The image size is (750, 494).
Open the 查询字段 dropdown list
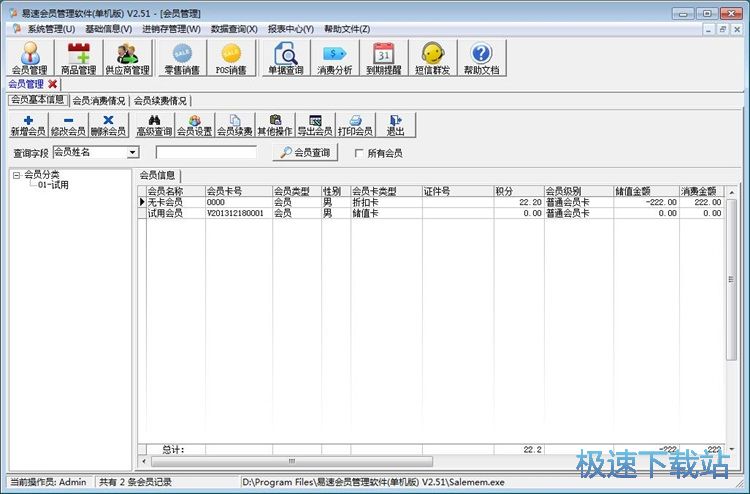point(133,152)
